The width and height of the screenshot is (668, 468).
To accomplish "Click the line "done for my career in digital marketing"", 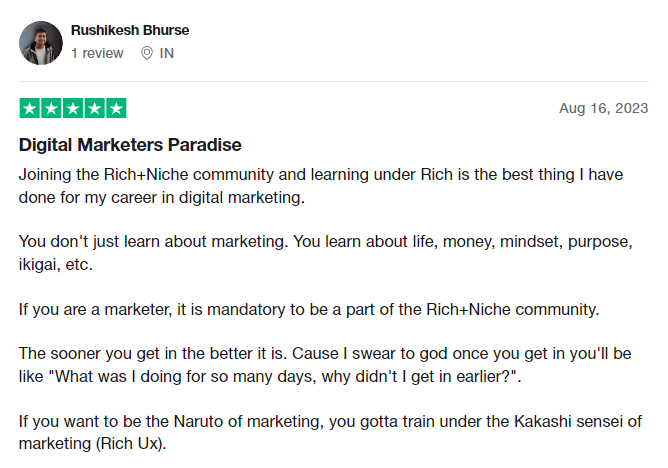I will click(x=160, y=198).
